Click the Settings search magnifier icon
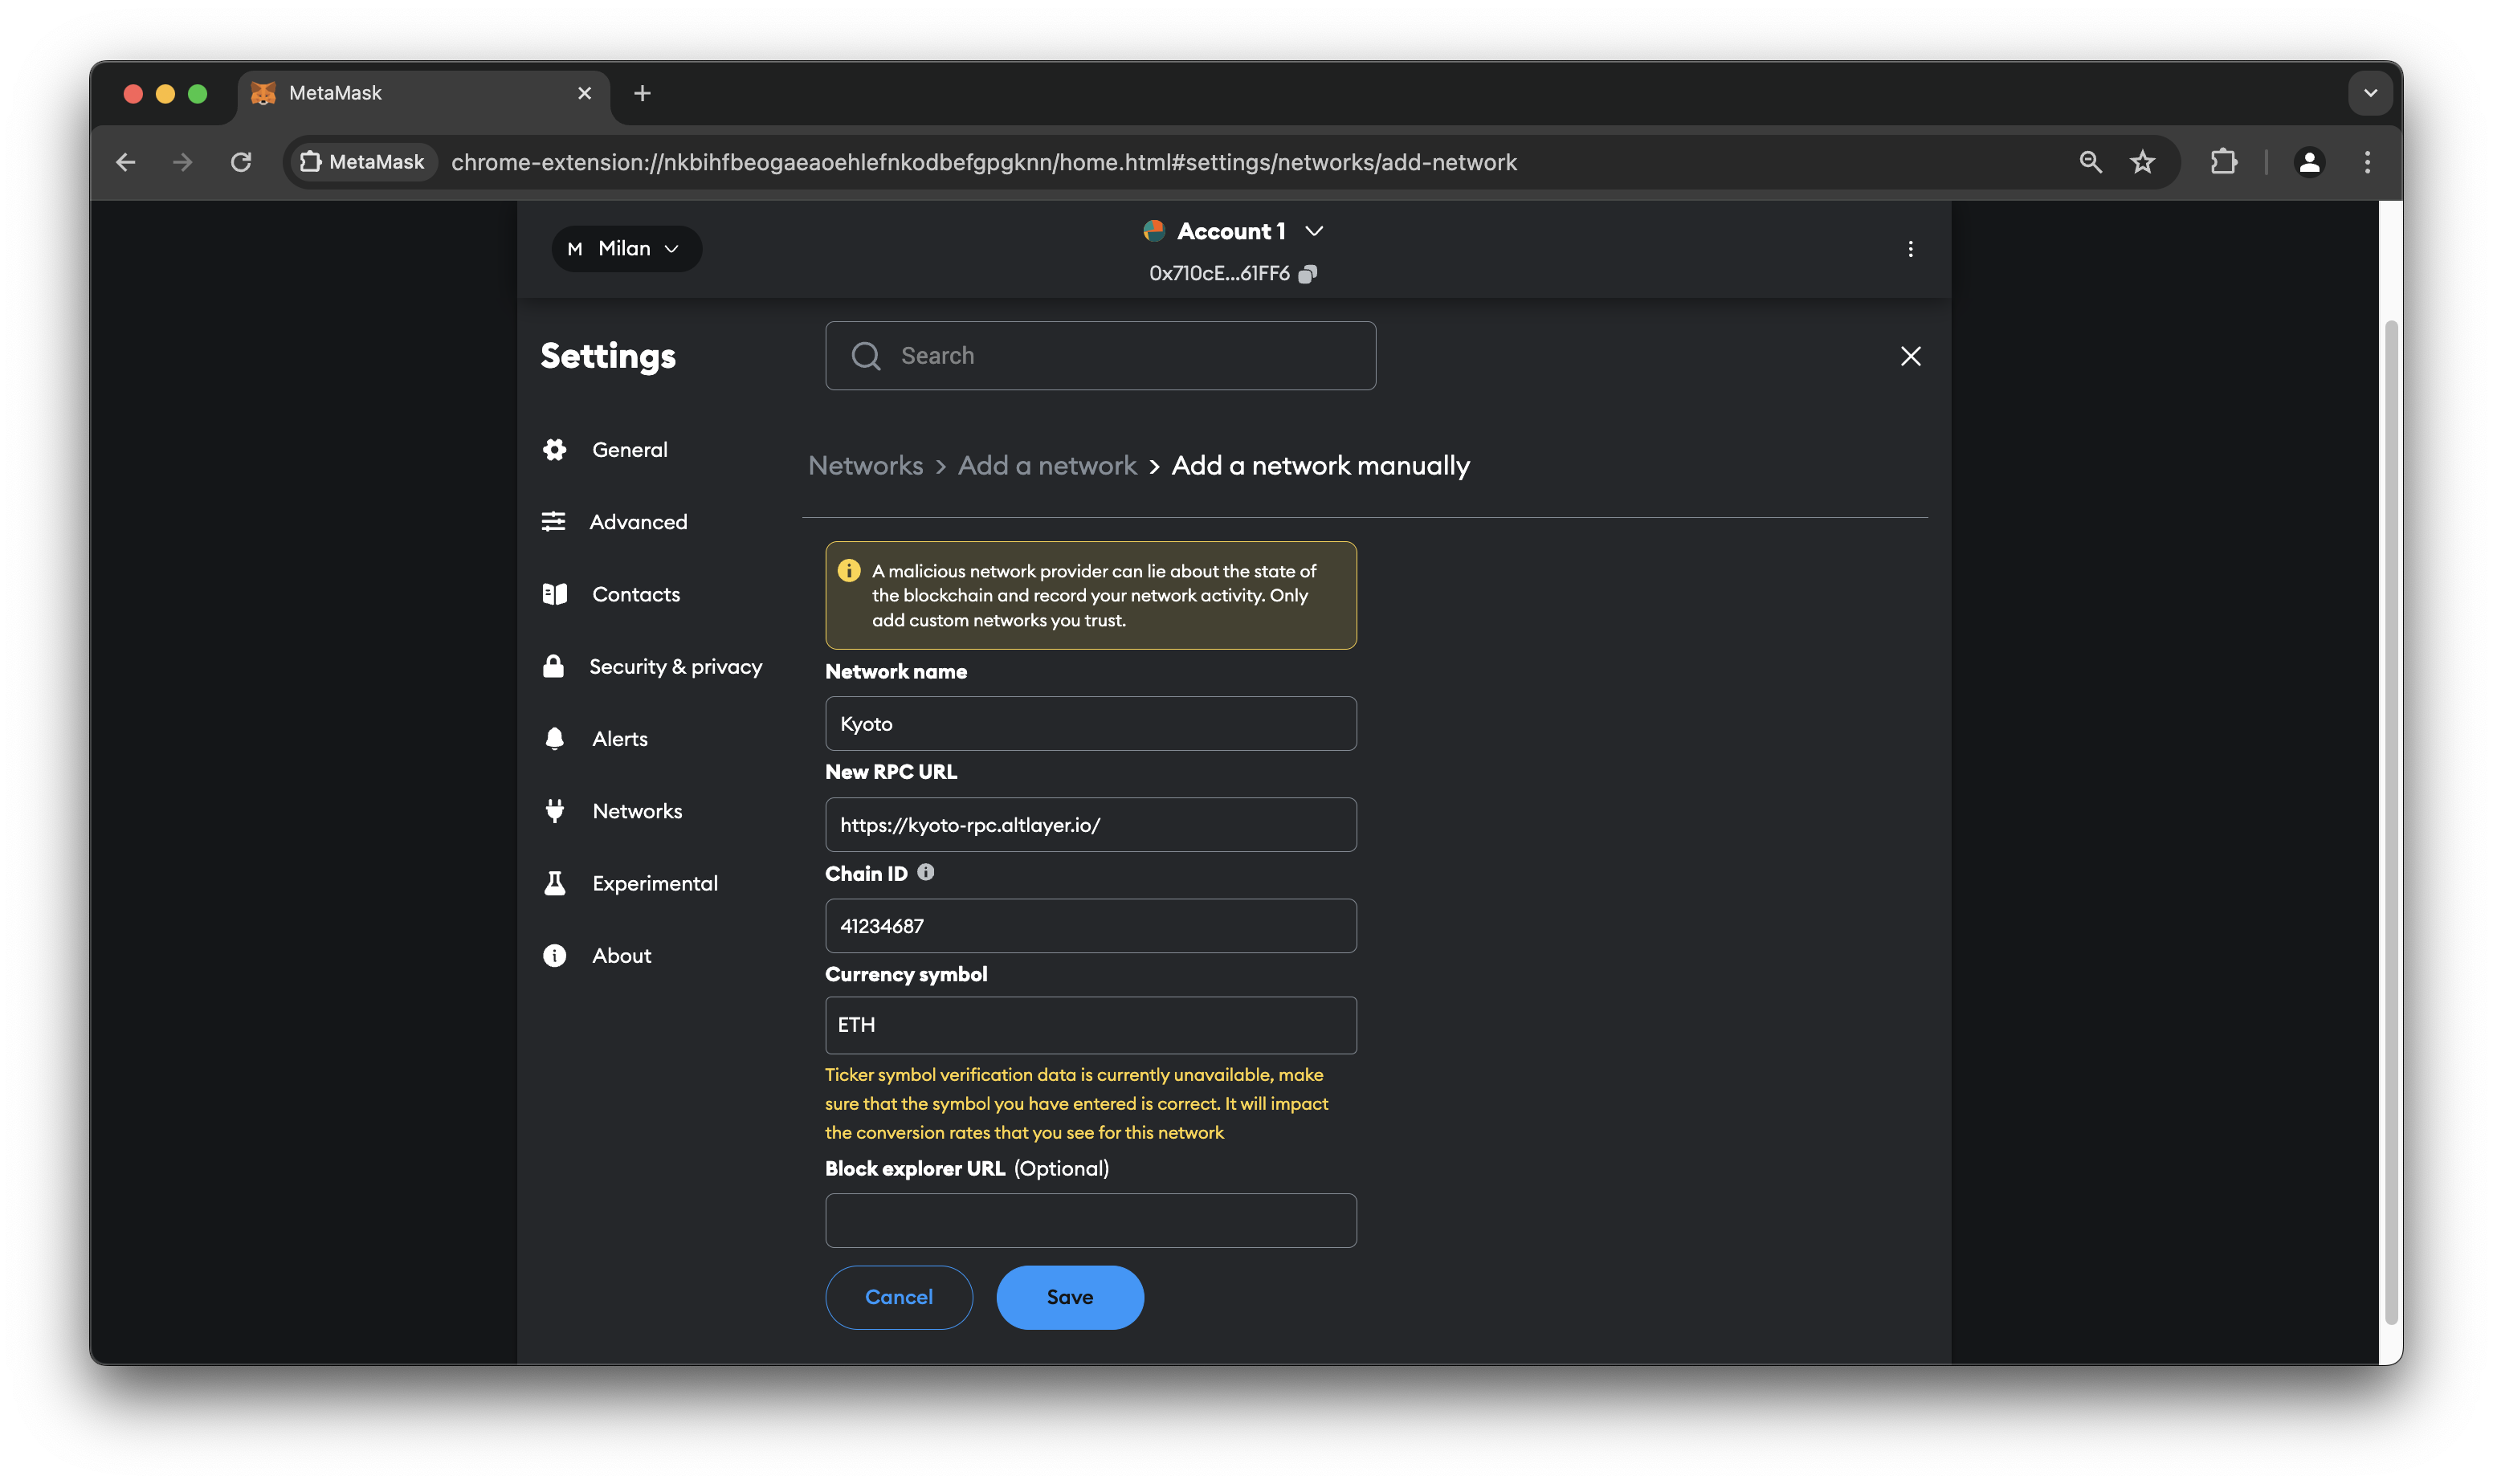The height and width of the screenshot is (1484, 2493). (866, 356)
